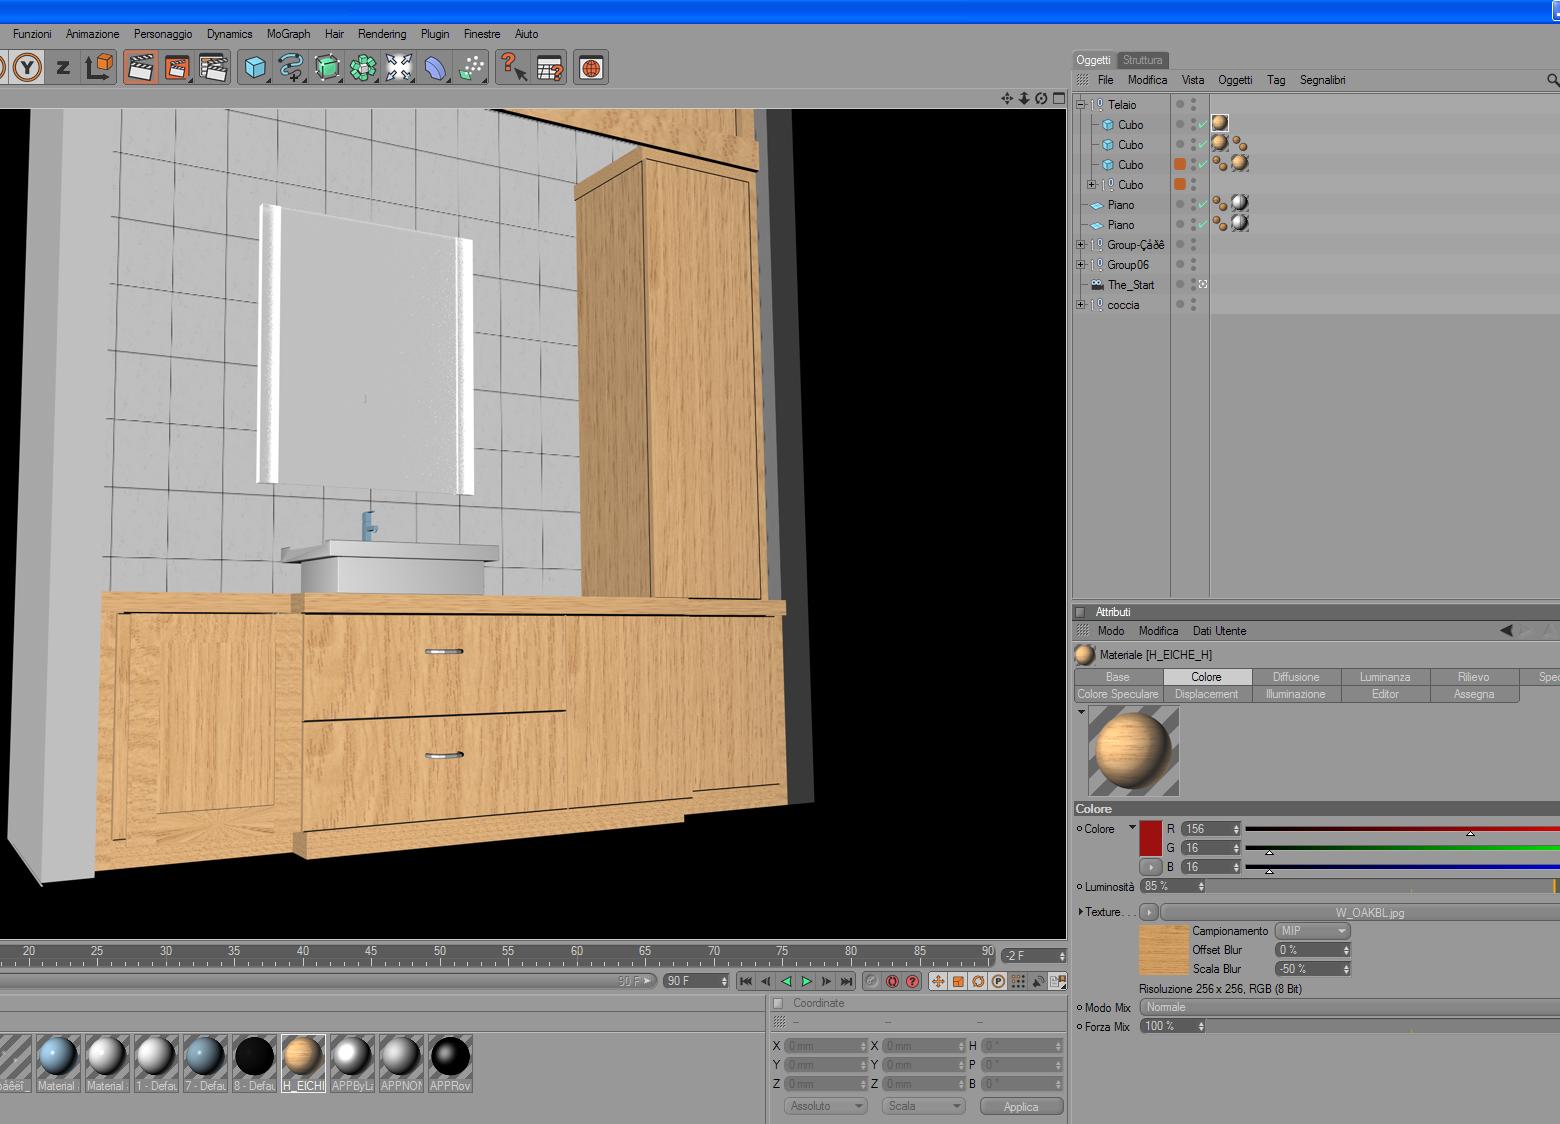Toggle position keyframe recording icon
Viewport: 1560px width, 1124px height.
(938, 981)
